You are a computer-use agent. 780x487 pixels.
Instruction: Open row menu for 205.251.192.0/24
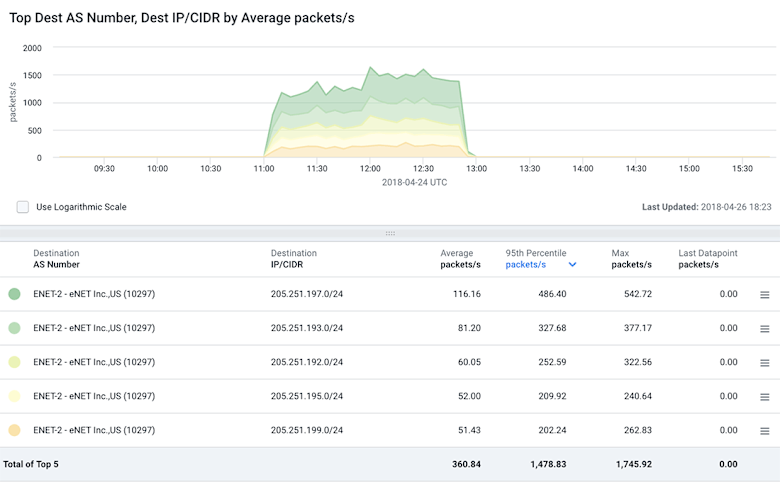[765, 363]
